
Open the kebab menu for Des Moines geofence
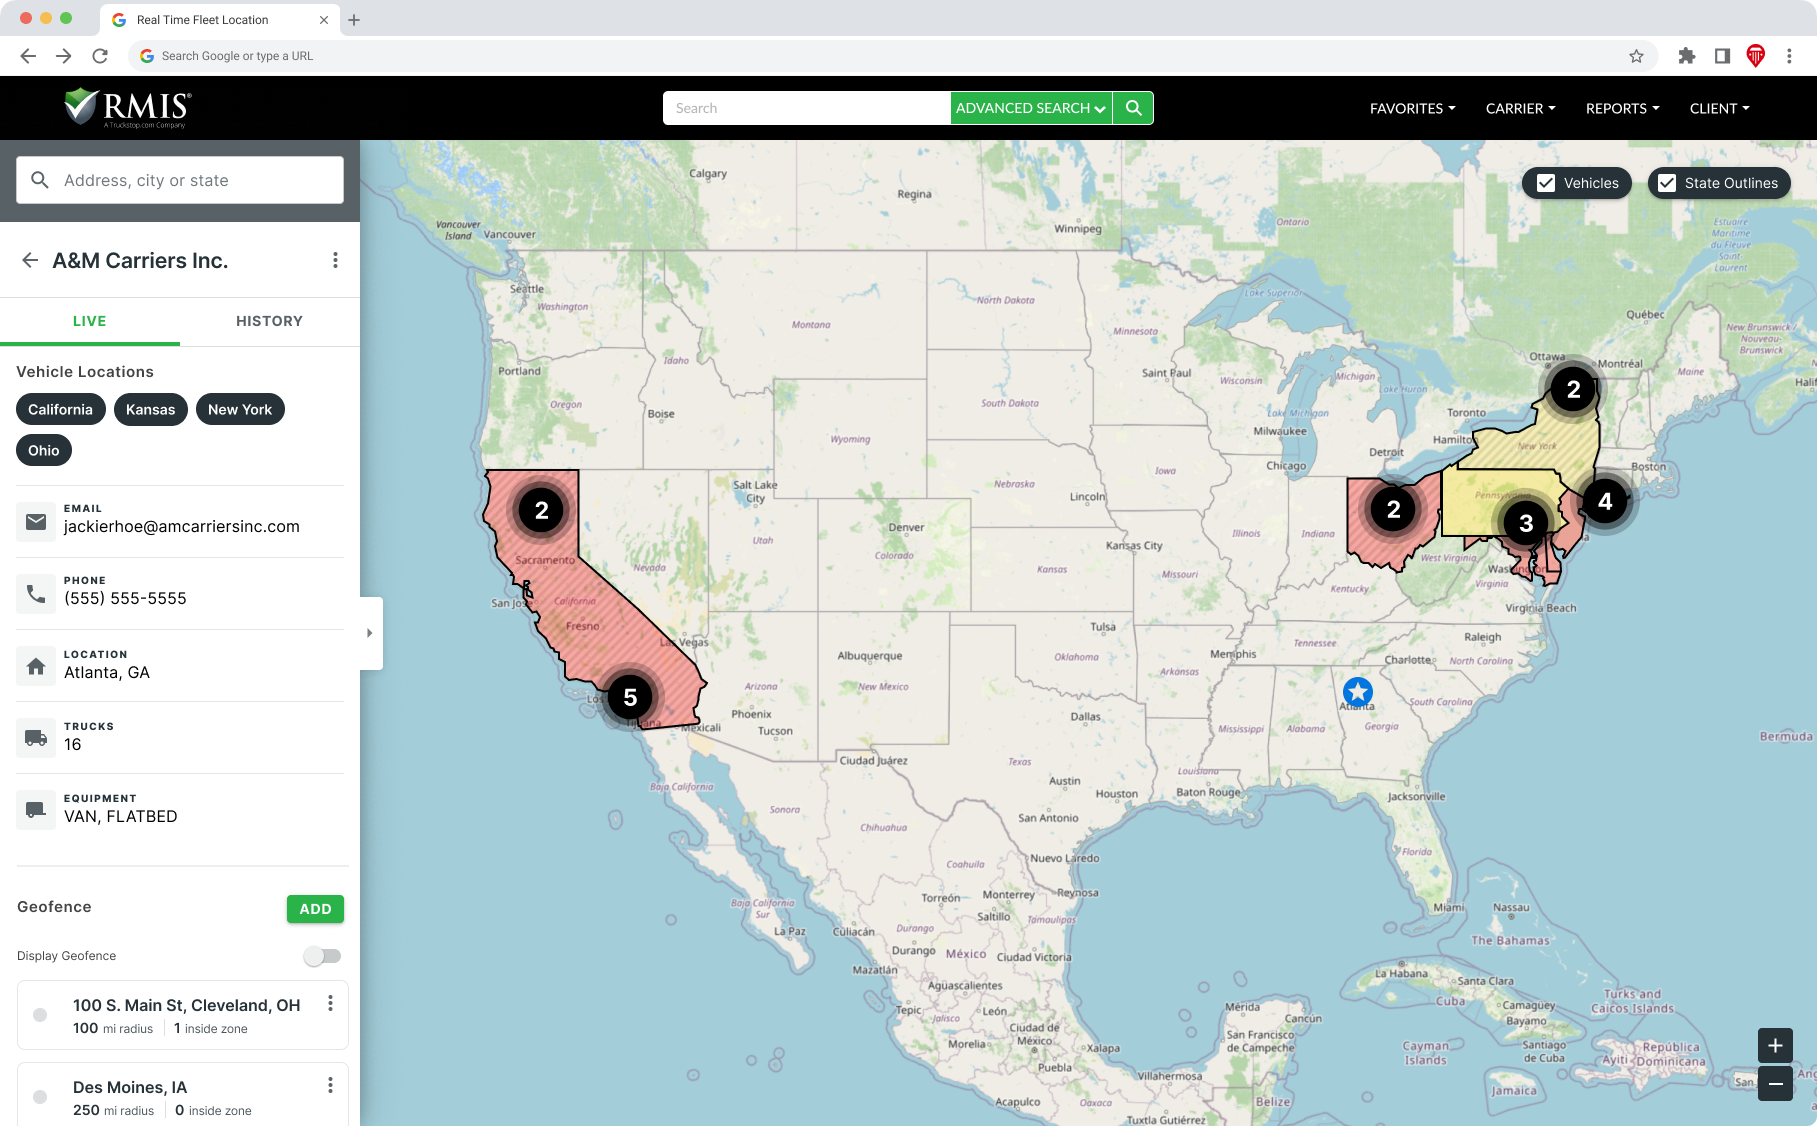pos(330,1083)
